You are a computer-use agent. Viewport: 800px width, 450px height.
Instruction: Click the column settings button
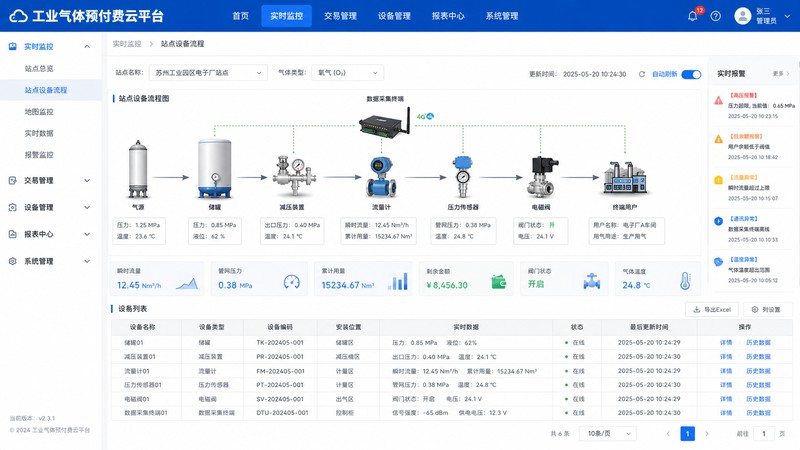(x=766, y=310)
